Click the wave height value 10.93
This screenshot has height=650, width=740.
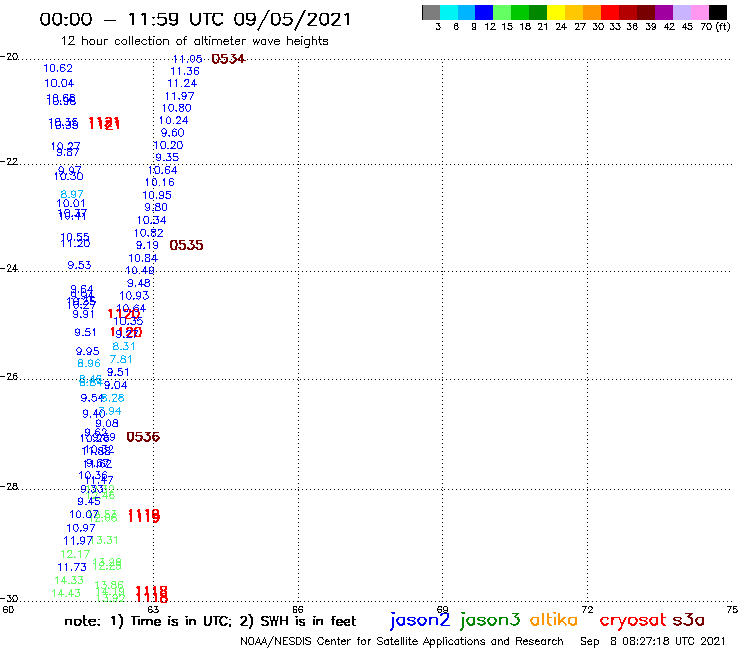(134, 296)
